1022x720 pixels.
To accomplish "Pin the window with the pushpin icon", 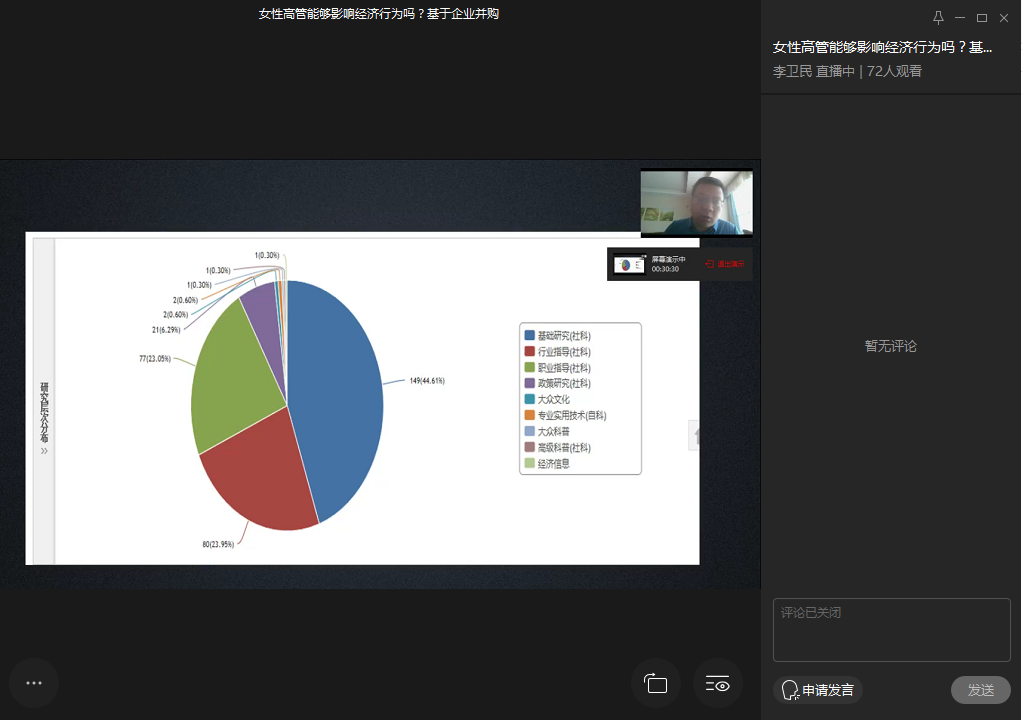I will click(938, 18).
